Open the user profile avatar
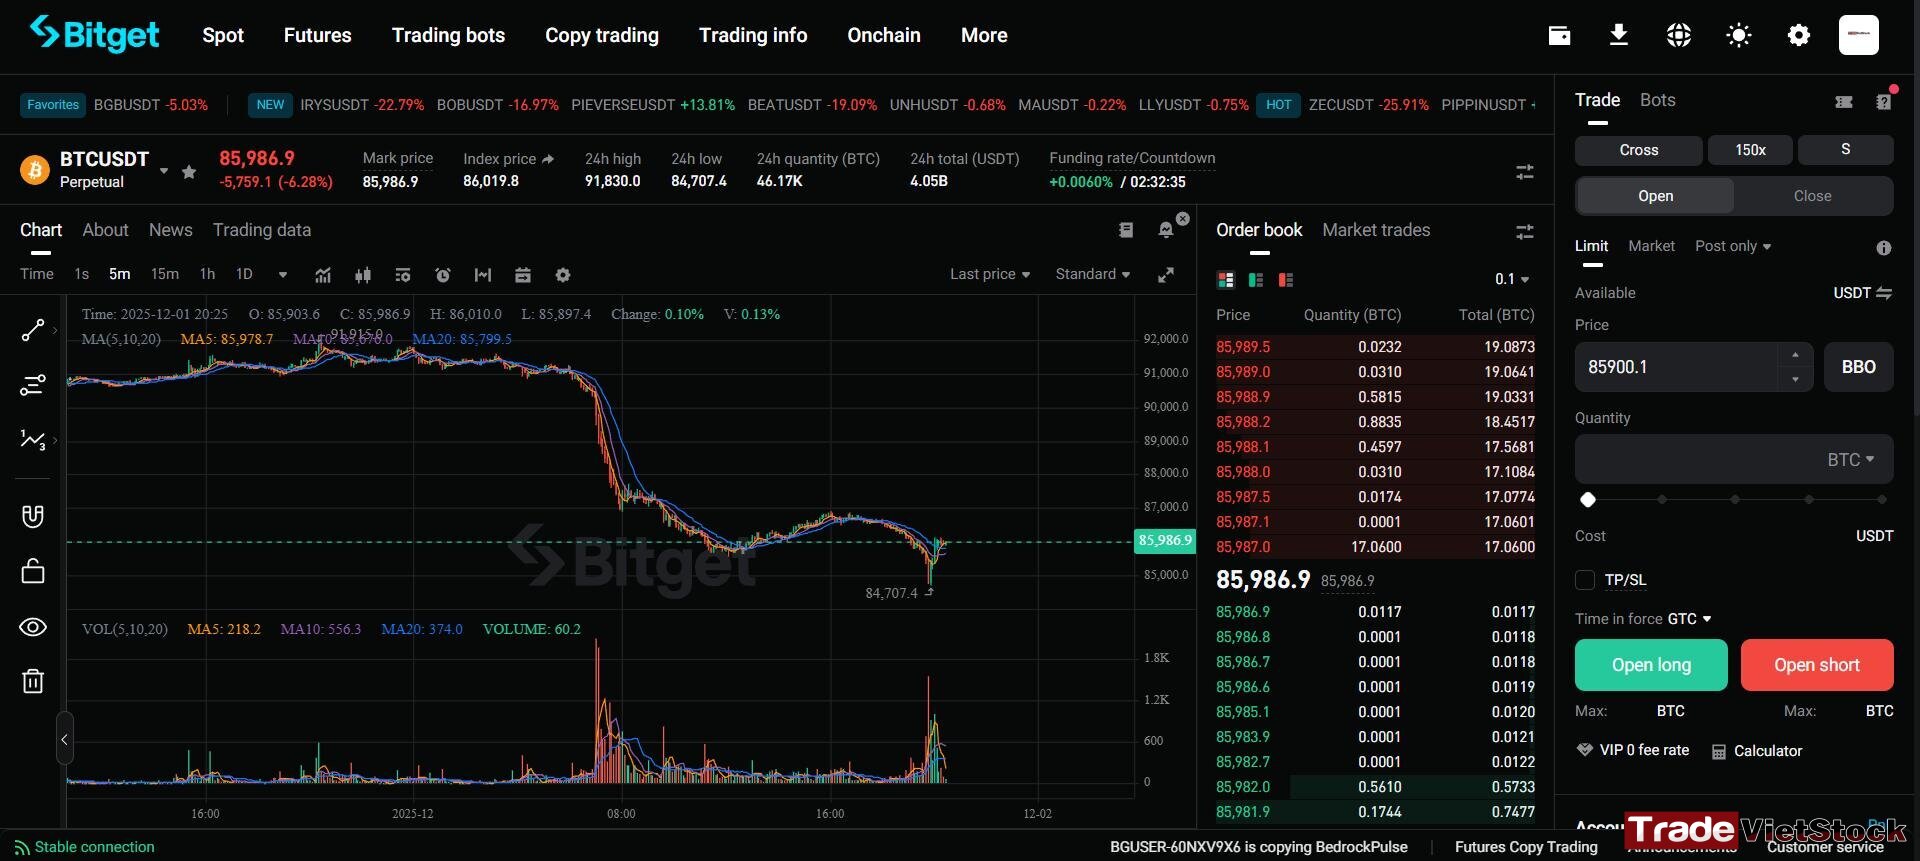Screen dimensions: 1920x861 (x=1859, y=35)
